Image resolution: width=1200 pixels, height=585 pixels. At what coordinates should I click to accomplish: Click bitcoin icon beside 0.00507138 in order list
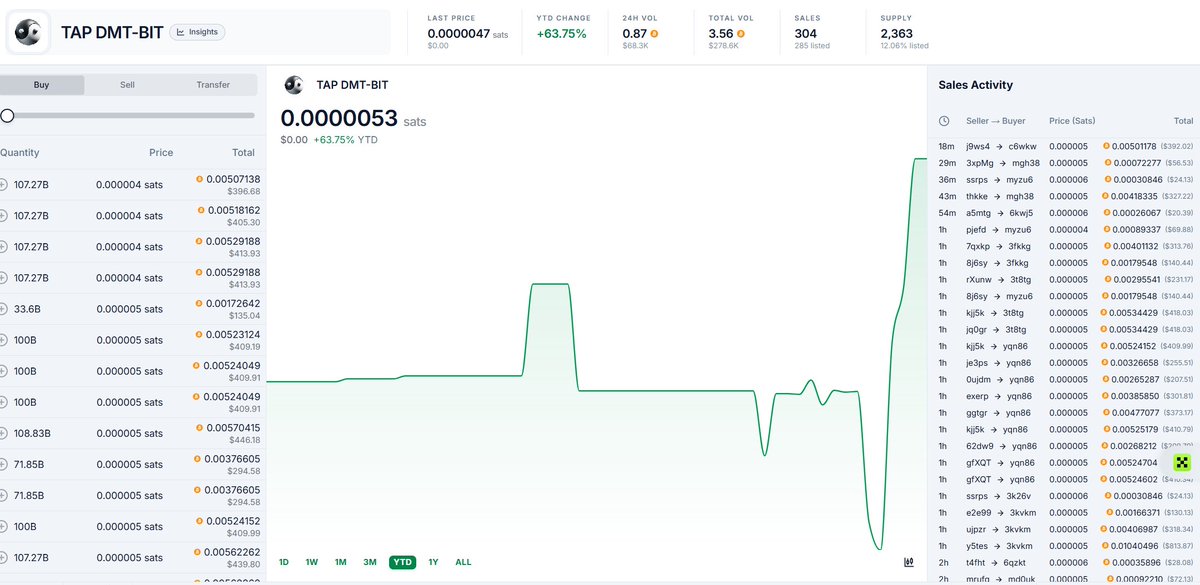(x=199, y=179)
